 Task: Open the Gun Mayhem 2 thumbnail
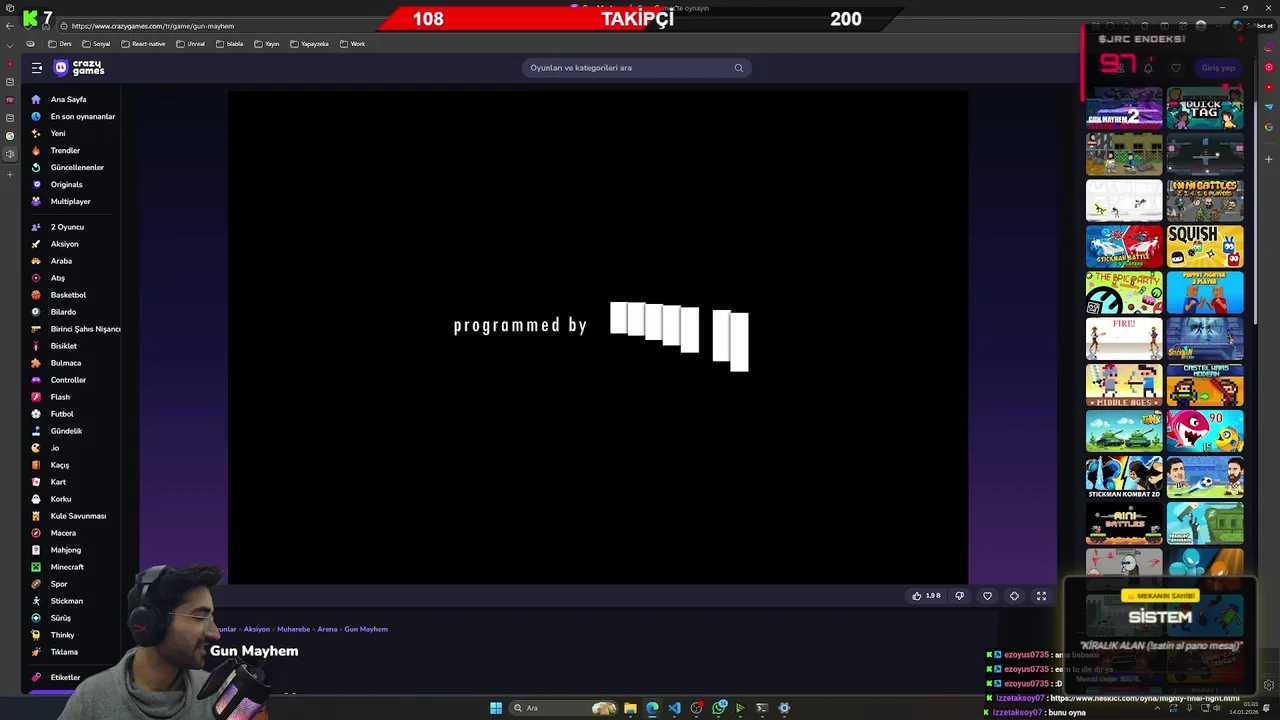pos(1124,109)
